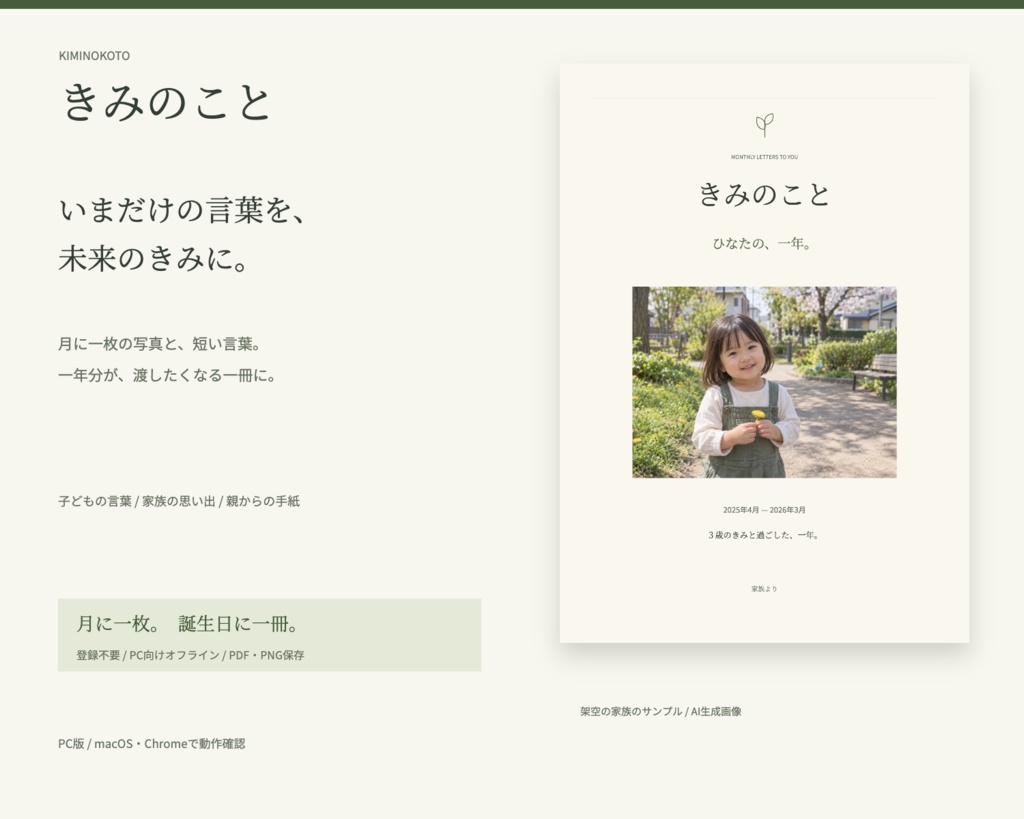
Task: Click the large きみのこと page heading
Action: click(x=167, y=102)
